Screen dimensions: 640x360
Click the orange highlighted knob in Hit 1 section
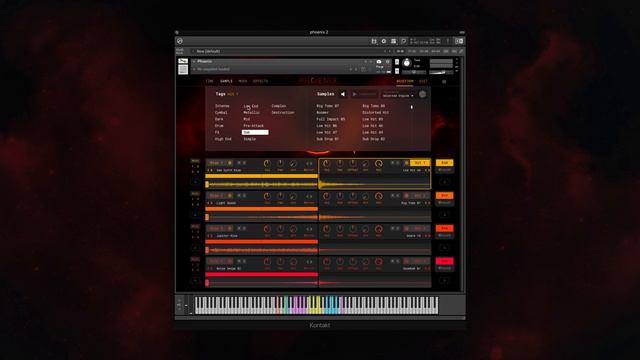[379, 163]
